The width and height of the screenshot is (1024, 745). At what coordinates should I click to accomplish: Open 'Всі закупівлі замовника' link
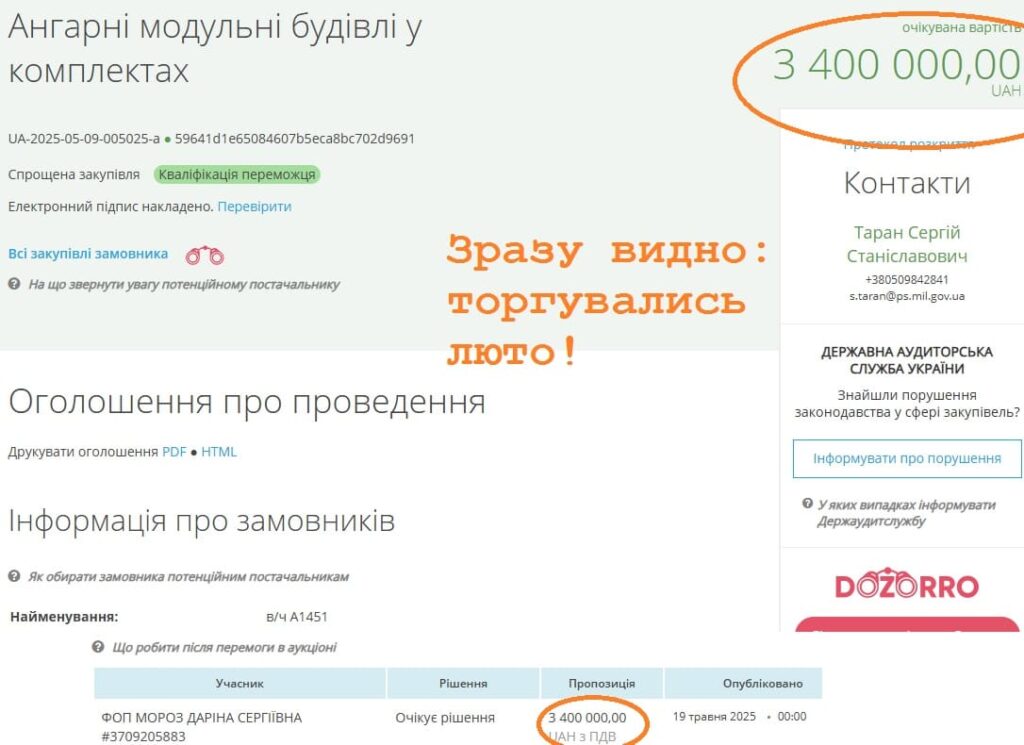click(88, 254)
